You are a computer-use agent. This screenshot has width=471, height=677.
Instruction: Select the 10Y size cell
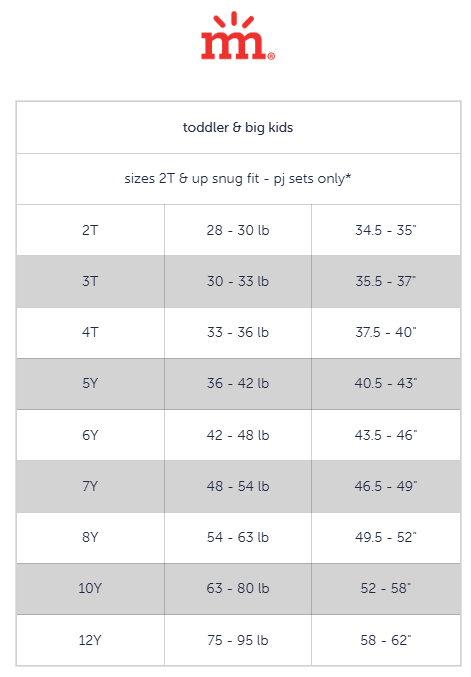tap(90, 588)
